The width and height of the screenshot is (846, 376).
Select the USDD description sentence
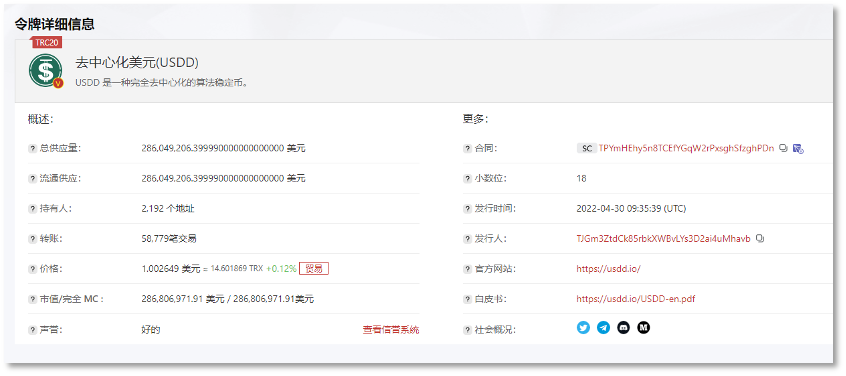pos(161,84)
